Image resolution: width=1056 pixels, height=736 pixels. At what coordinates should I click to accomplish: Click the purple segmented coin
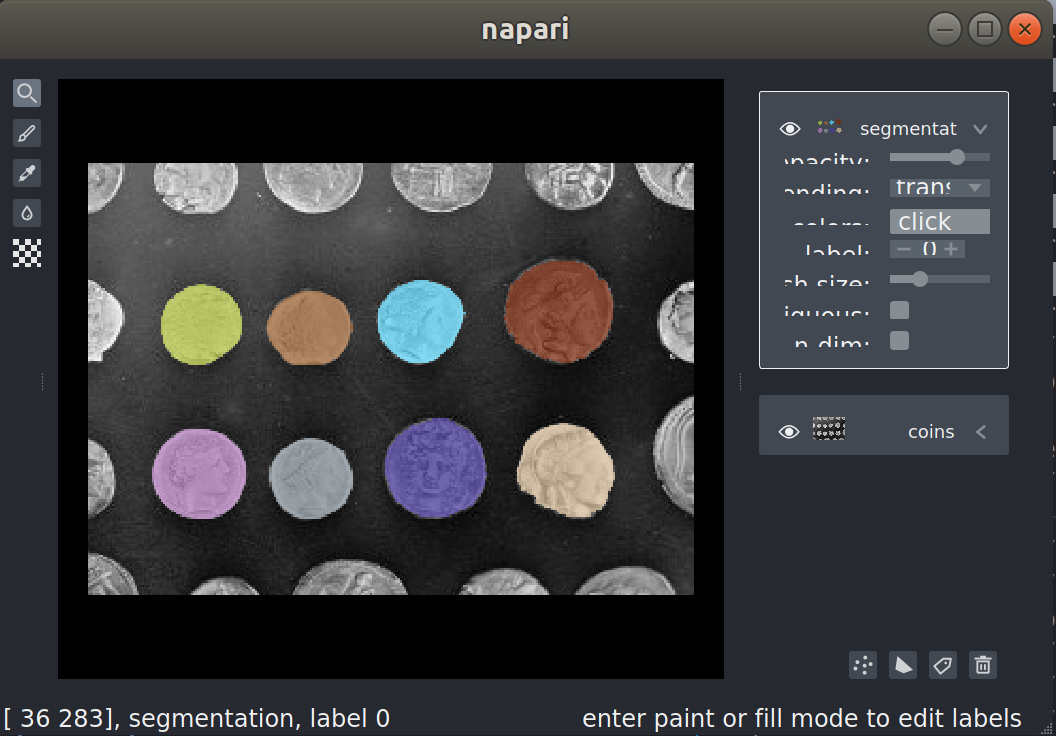[435, 468]
